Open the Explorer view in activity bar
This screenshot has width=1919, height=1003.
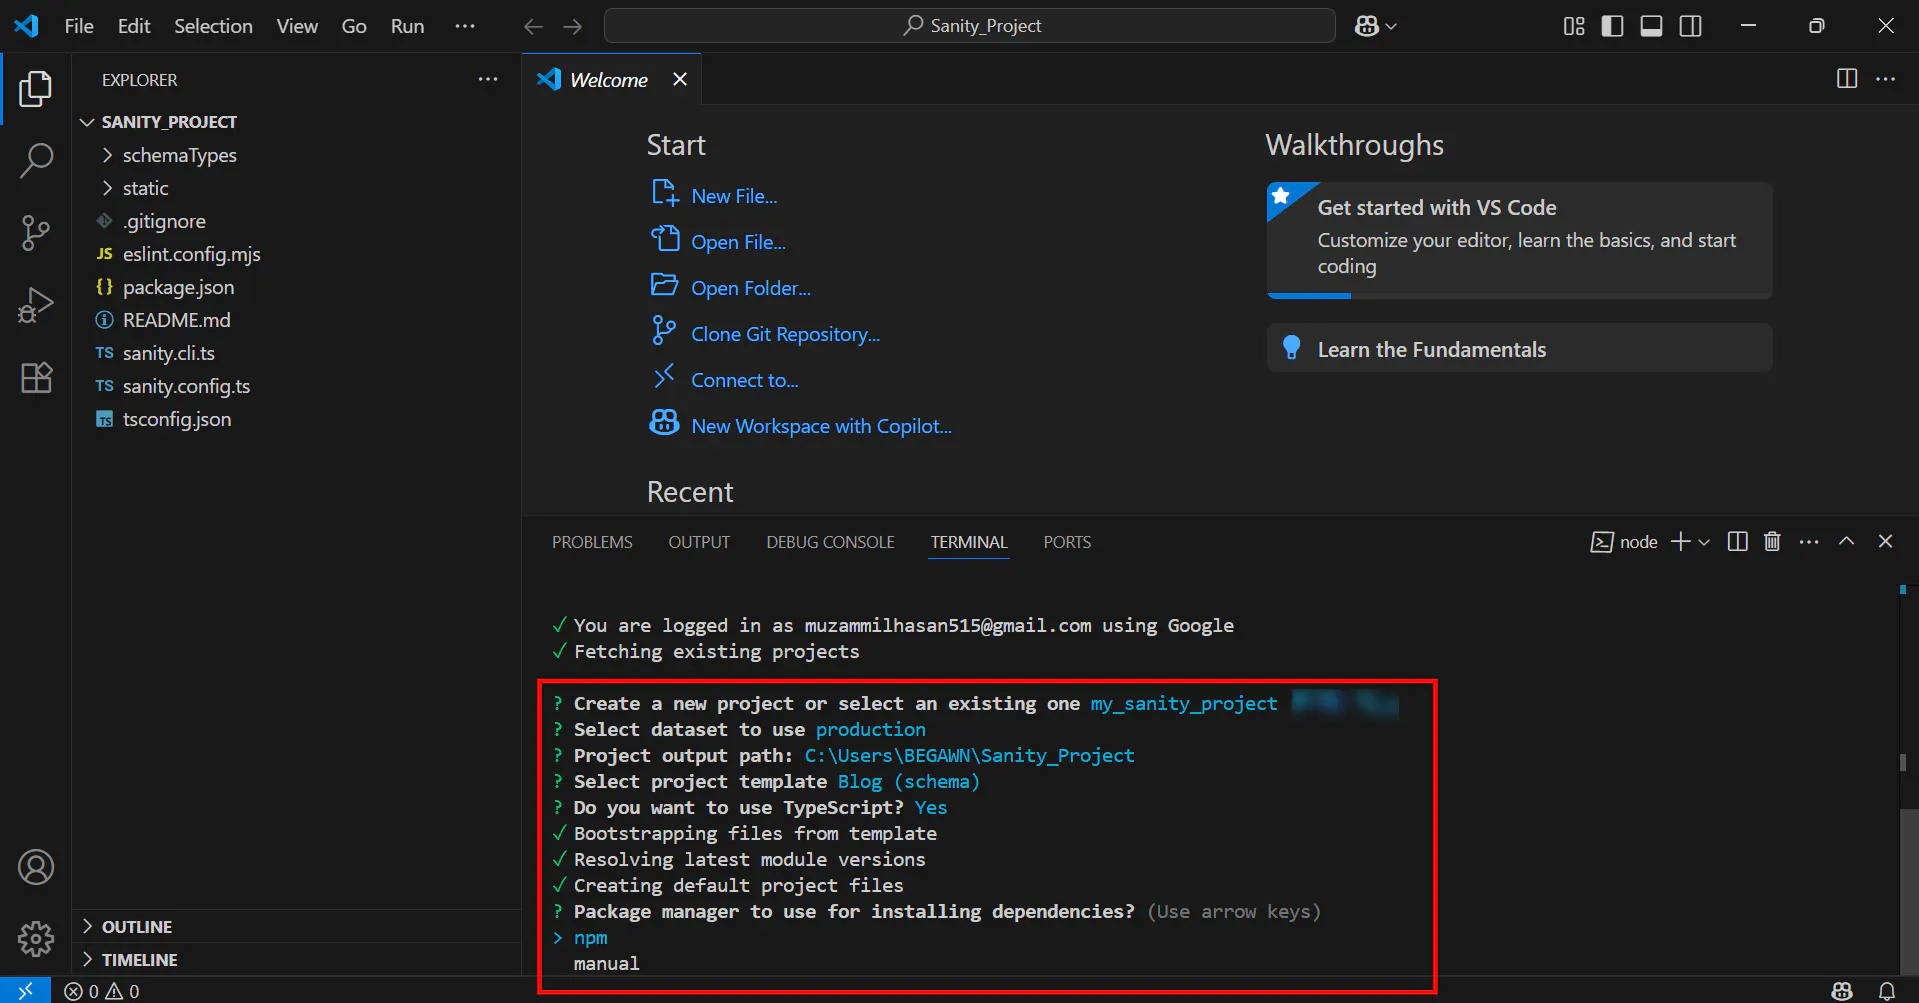pyautogui.click(x=36, y=89)
